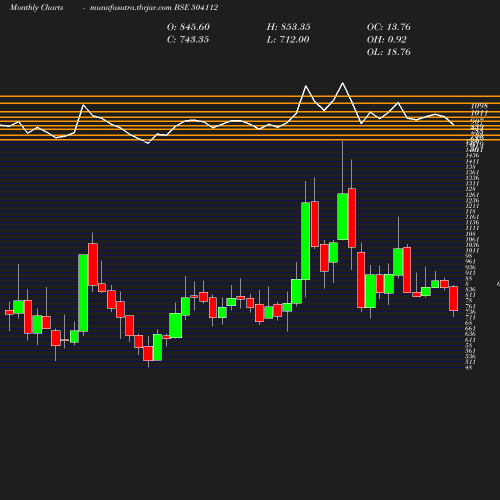Click the '536' price axis label

(471, 357)
